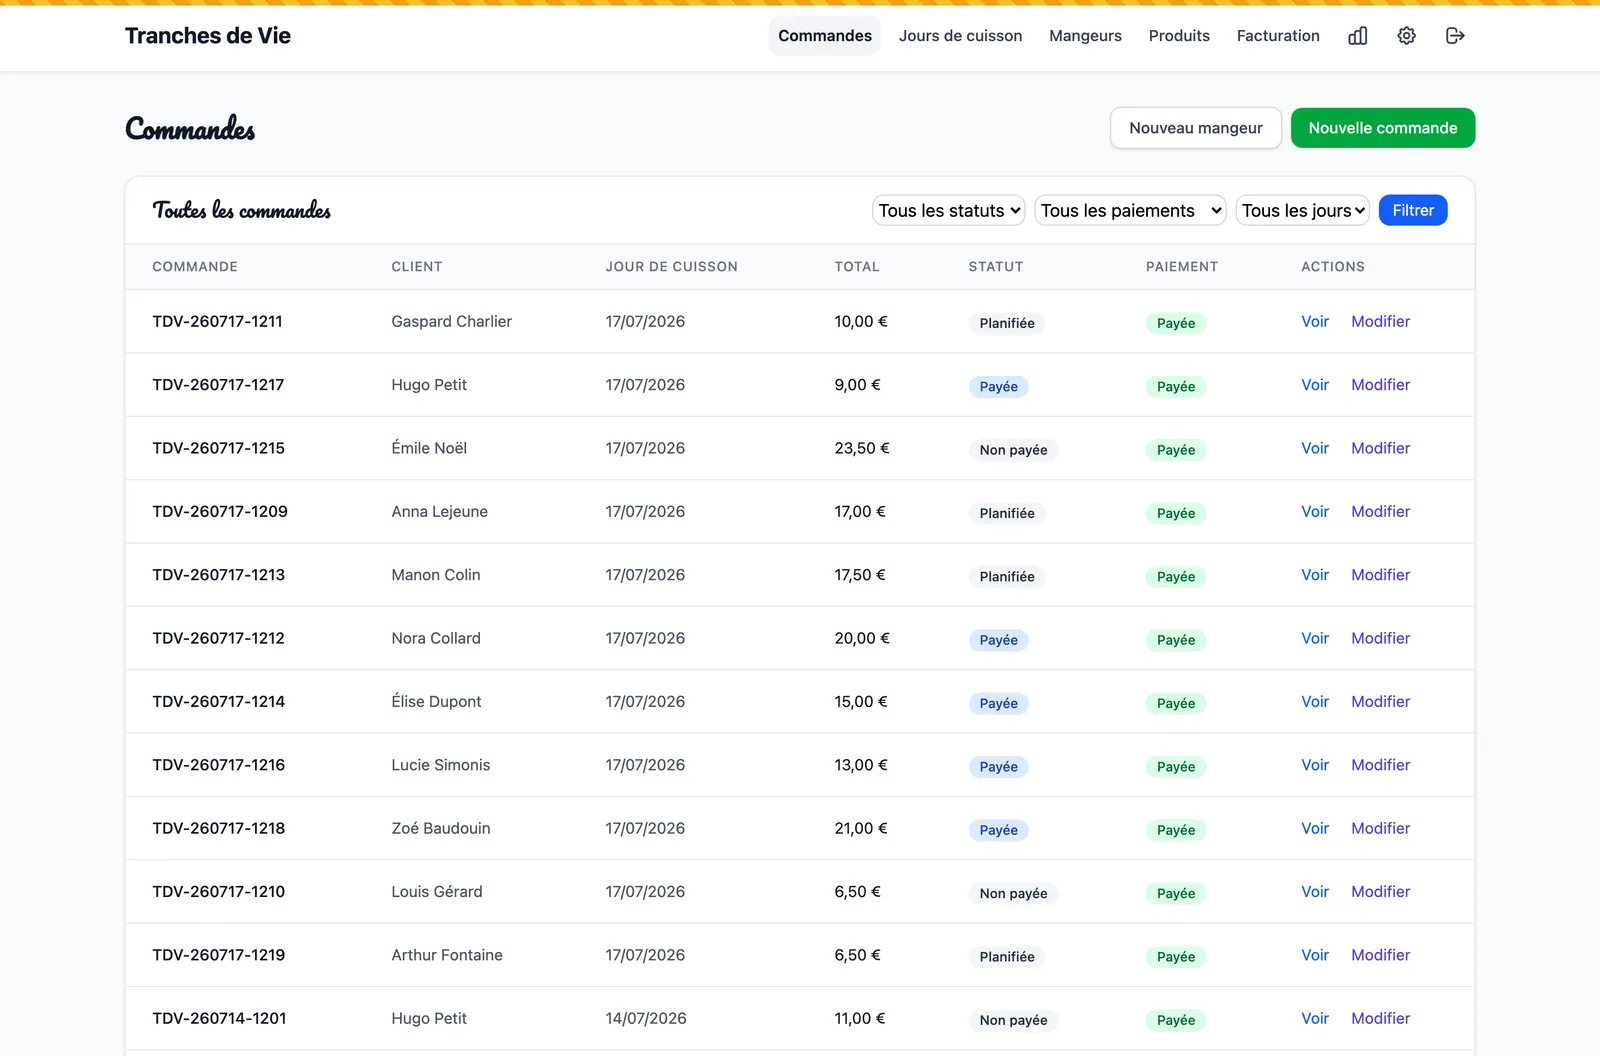View order TDV-260714-1201
This screenshot has width=1600, height=1056.
pos(1315,1018)
